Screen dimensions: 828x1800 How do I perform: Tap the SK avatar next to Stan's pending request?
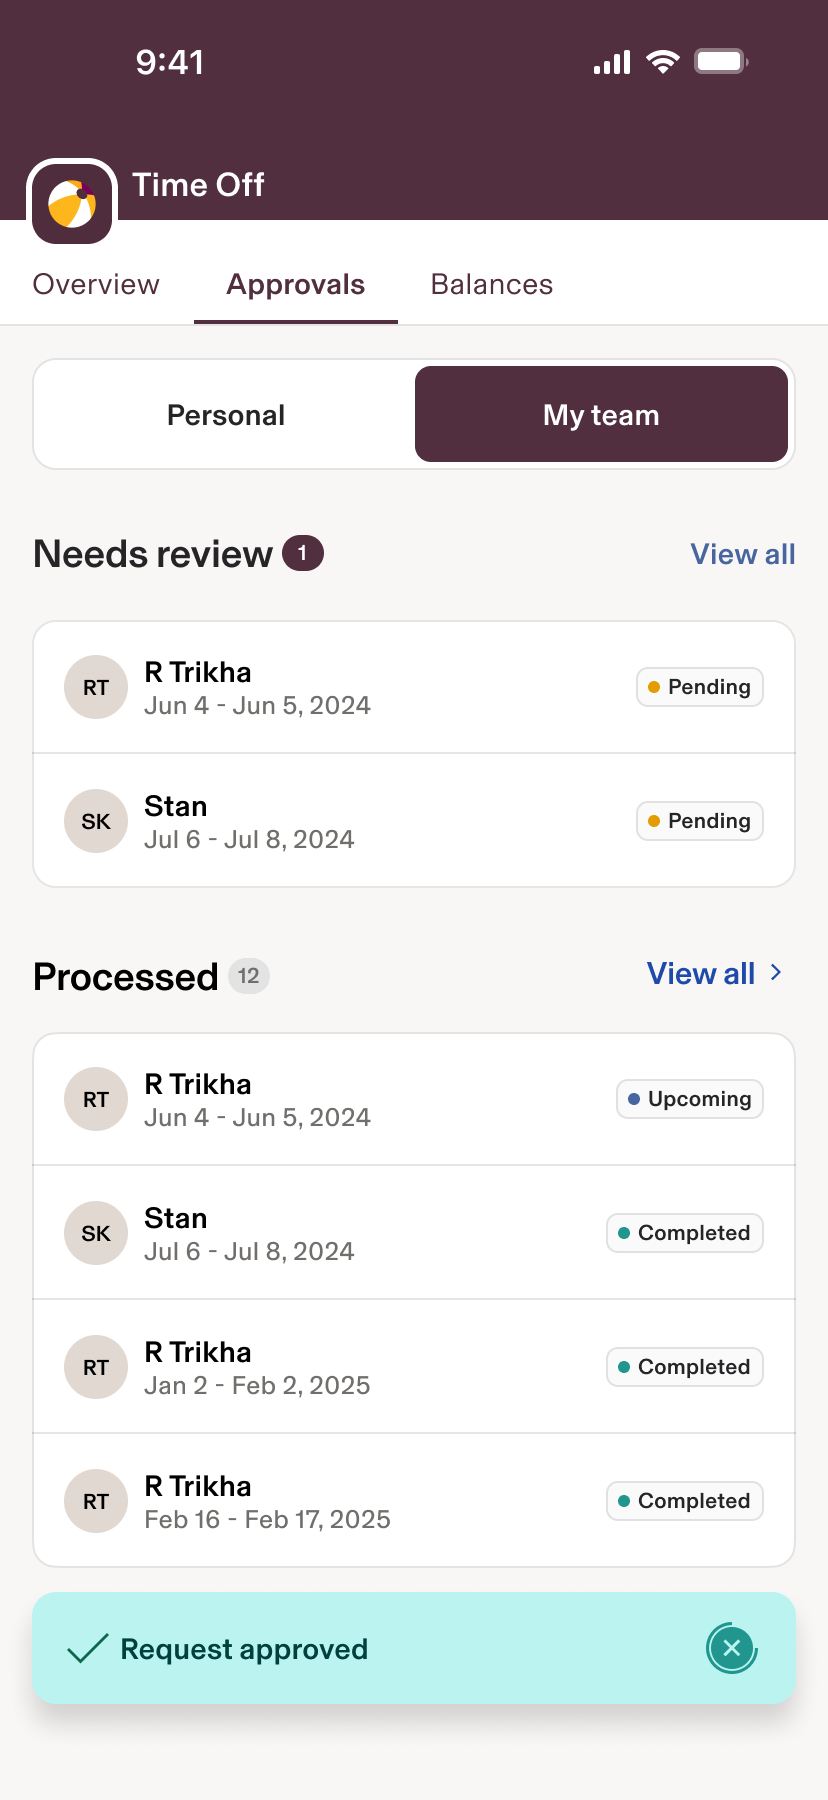coord(96,821)
